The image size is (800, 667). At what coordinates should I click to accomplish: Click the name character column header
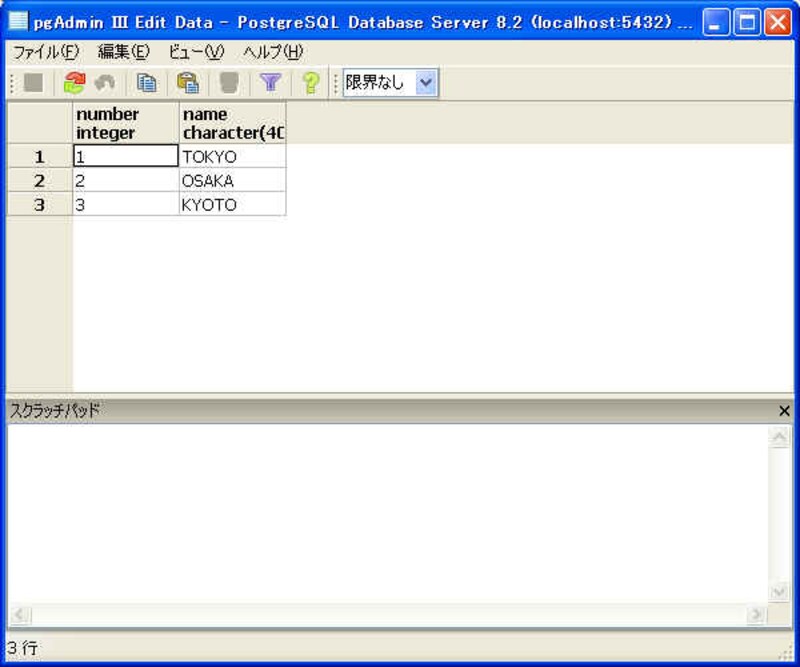click(x=232, y=123)
